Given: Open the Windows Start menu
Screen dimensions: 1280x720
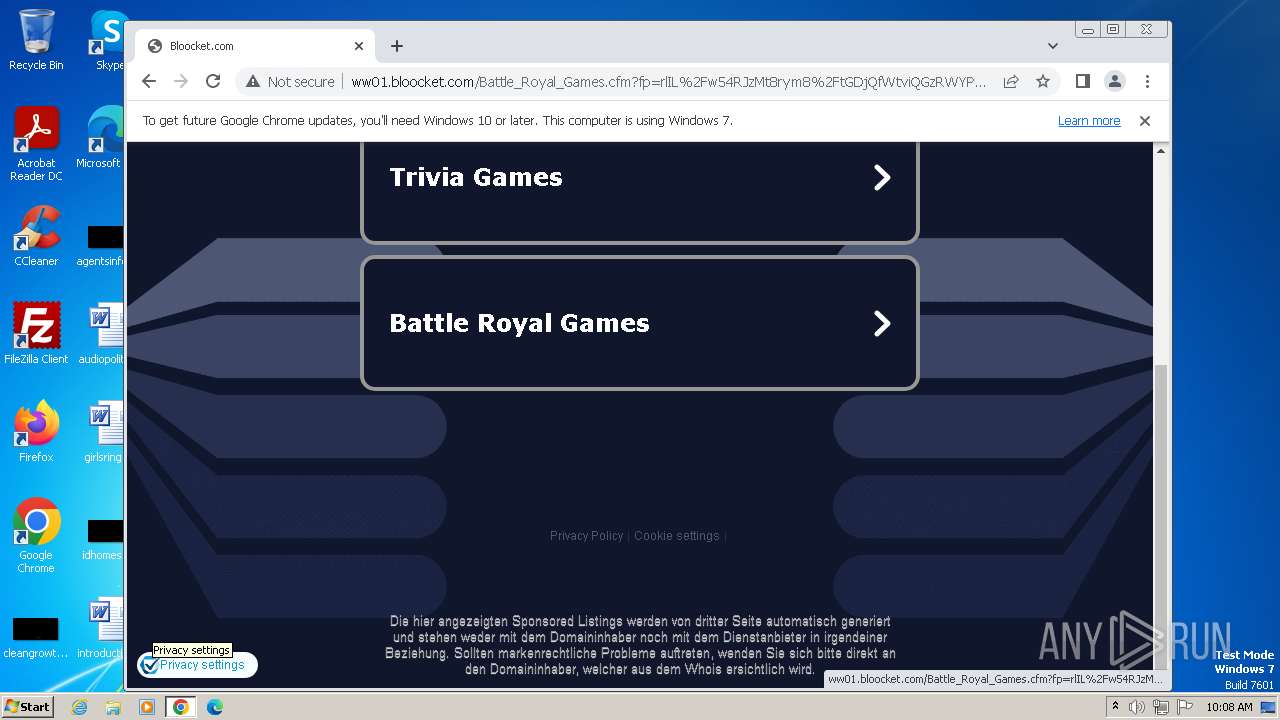Looking at the screenshot, I should click(x=27, y=706).
